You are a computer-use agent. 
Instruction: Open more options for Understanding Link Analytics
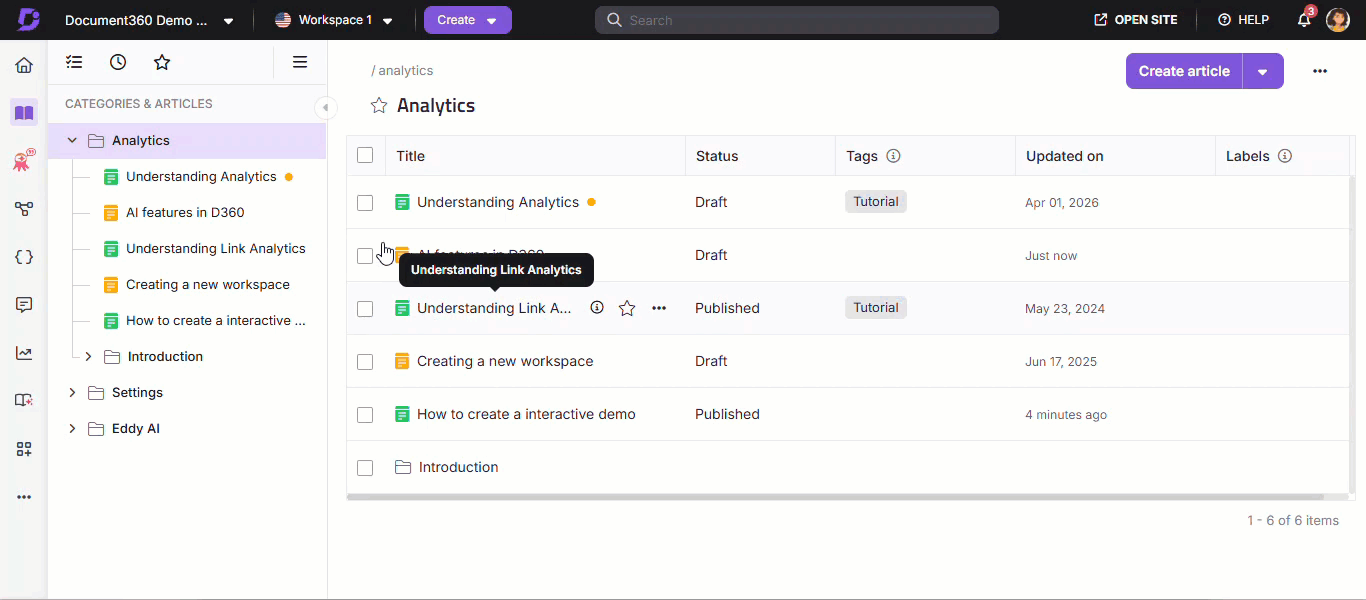tap(659, 308)
